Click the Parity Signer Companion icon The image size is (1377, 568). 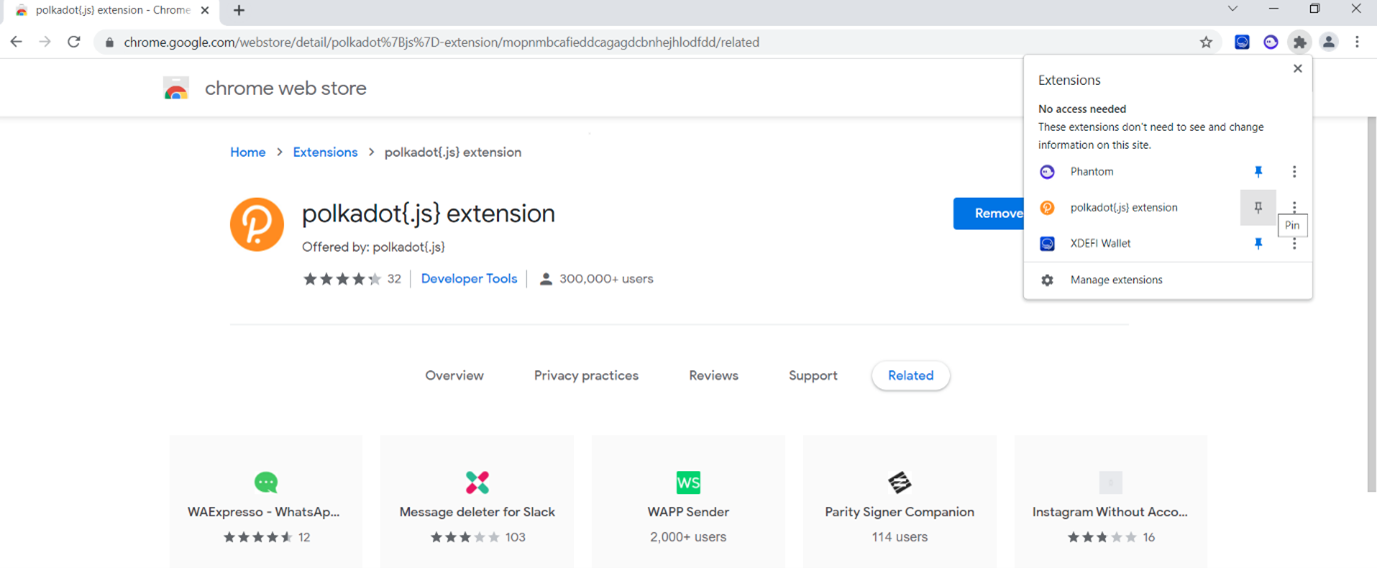pos(899,483)
